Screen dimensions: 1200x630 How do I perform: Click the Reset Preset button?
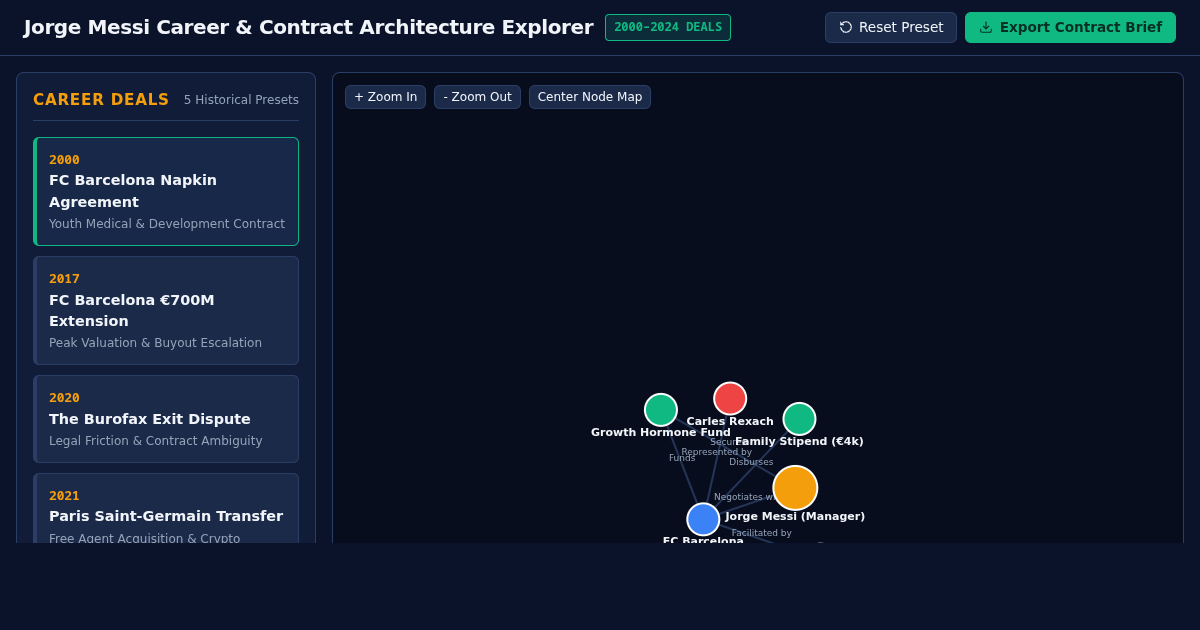click(890, 27)
